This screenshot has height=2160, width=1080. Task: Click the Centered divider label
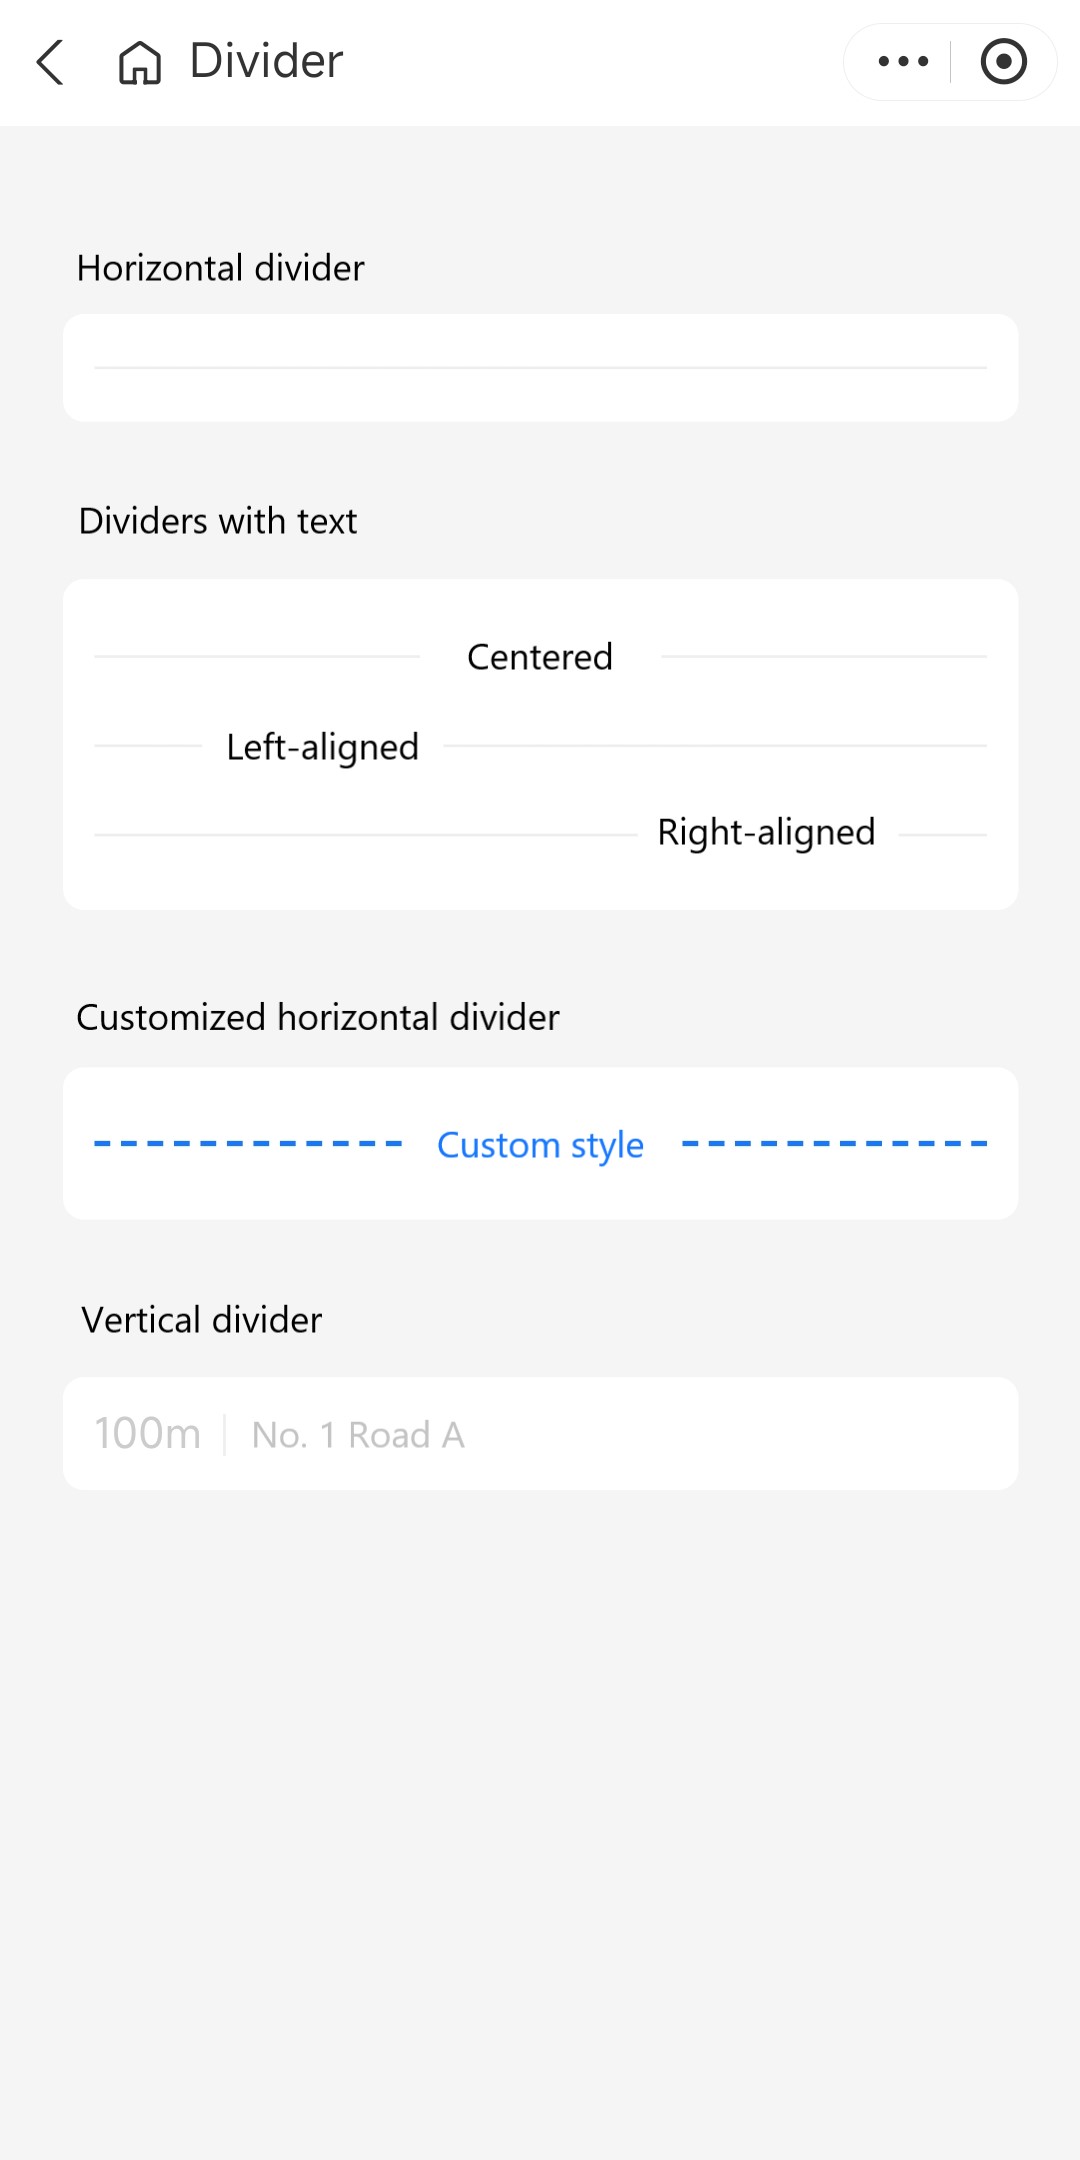(x=540, y=657)
